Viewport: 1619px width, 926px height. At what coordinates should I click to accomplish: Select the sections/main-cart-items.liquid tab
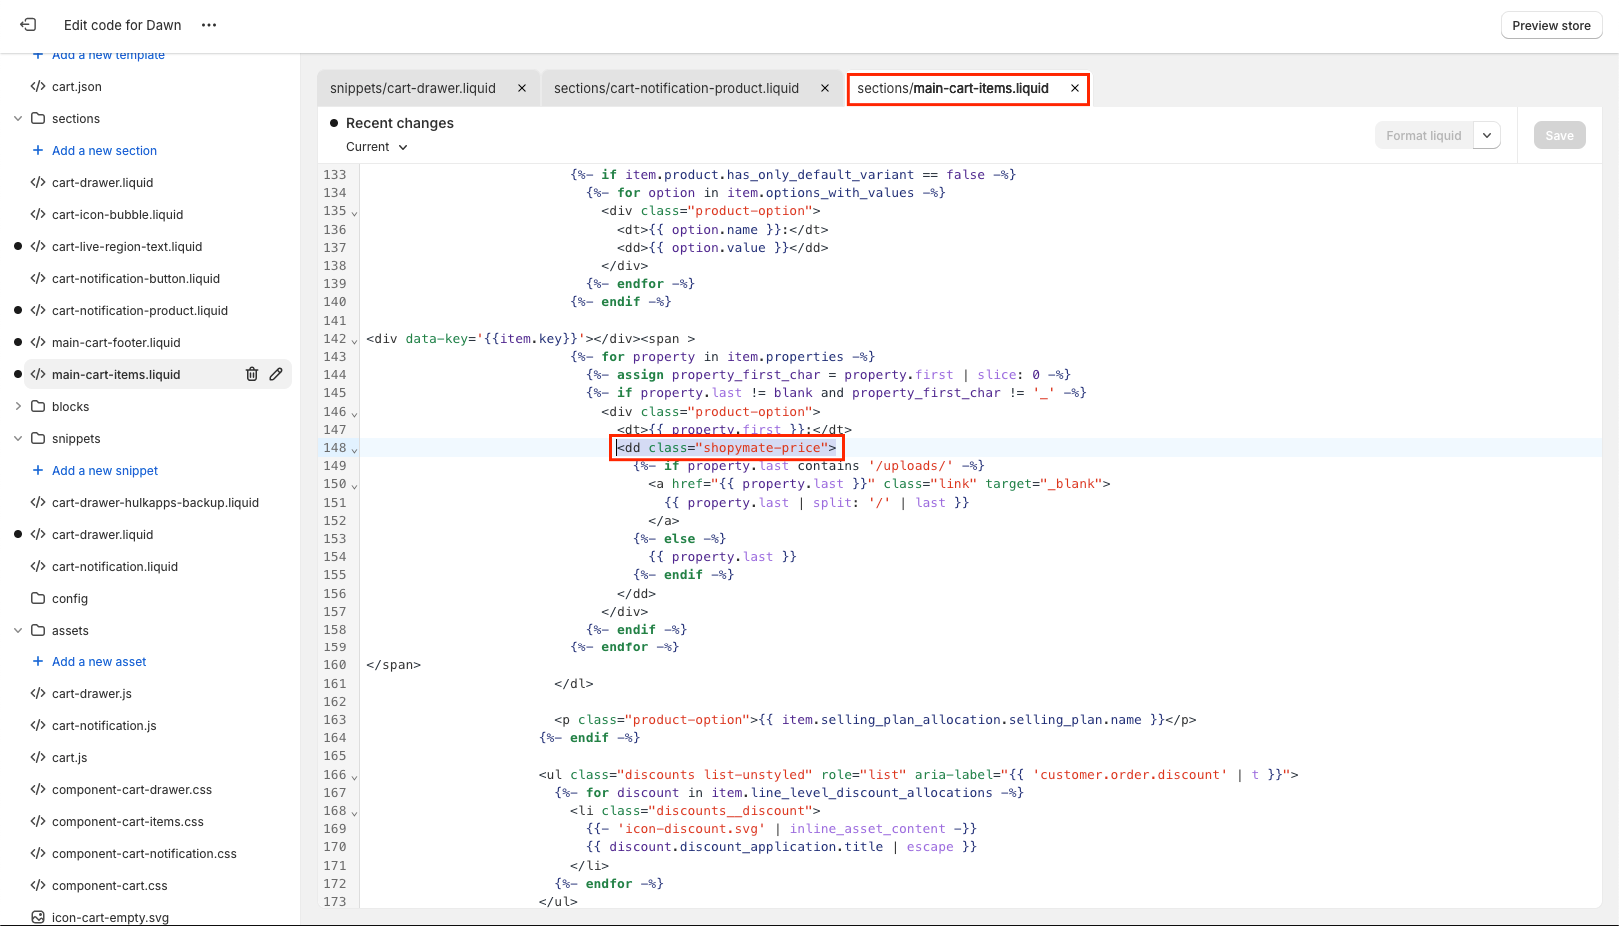[x=953, y=88]
